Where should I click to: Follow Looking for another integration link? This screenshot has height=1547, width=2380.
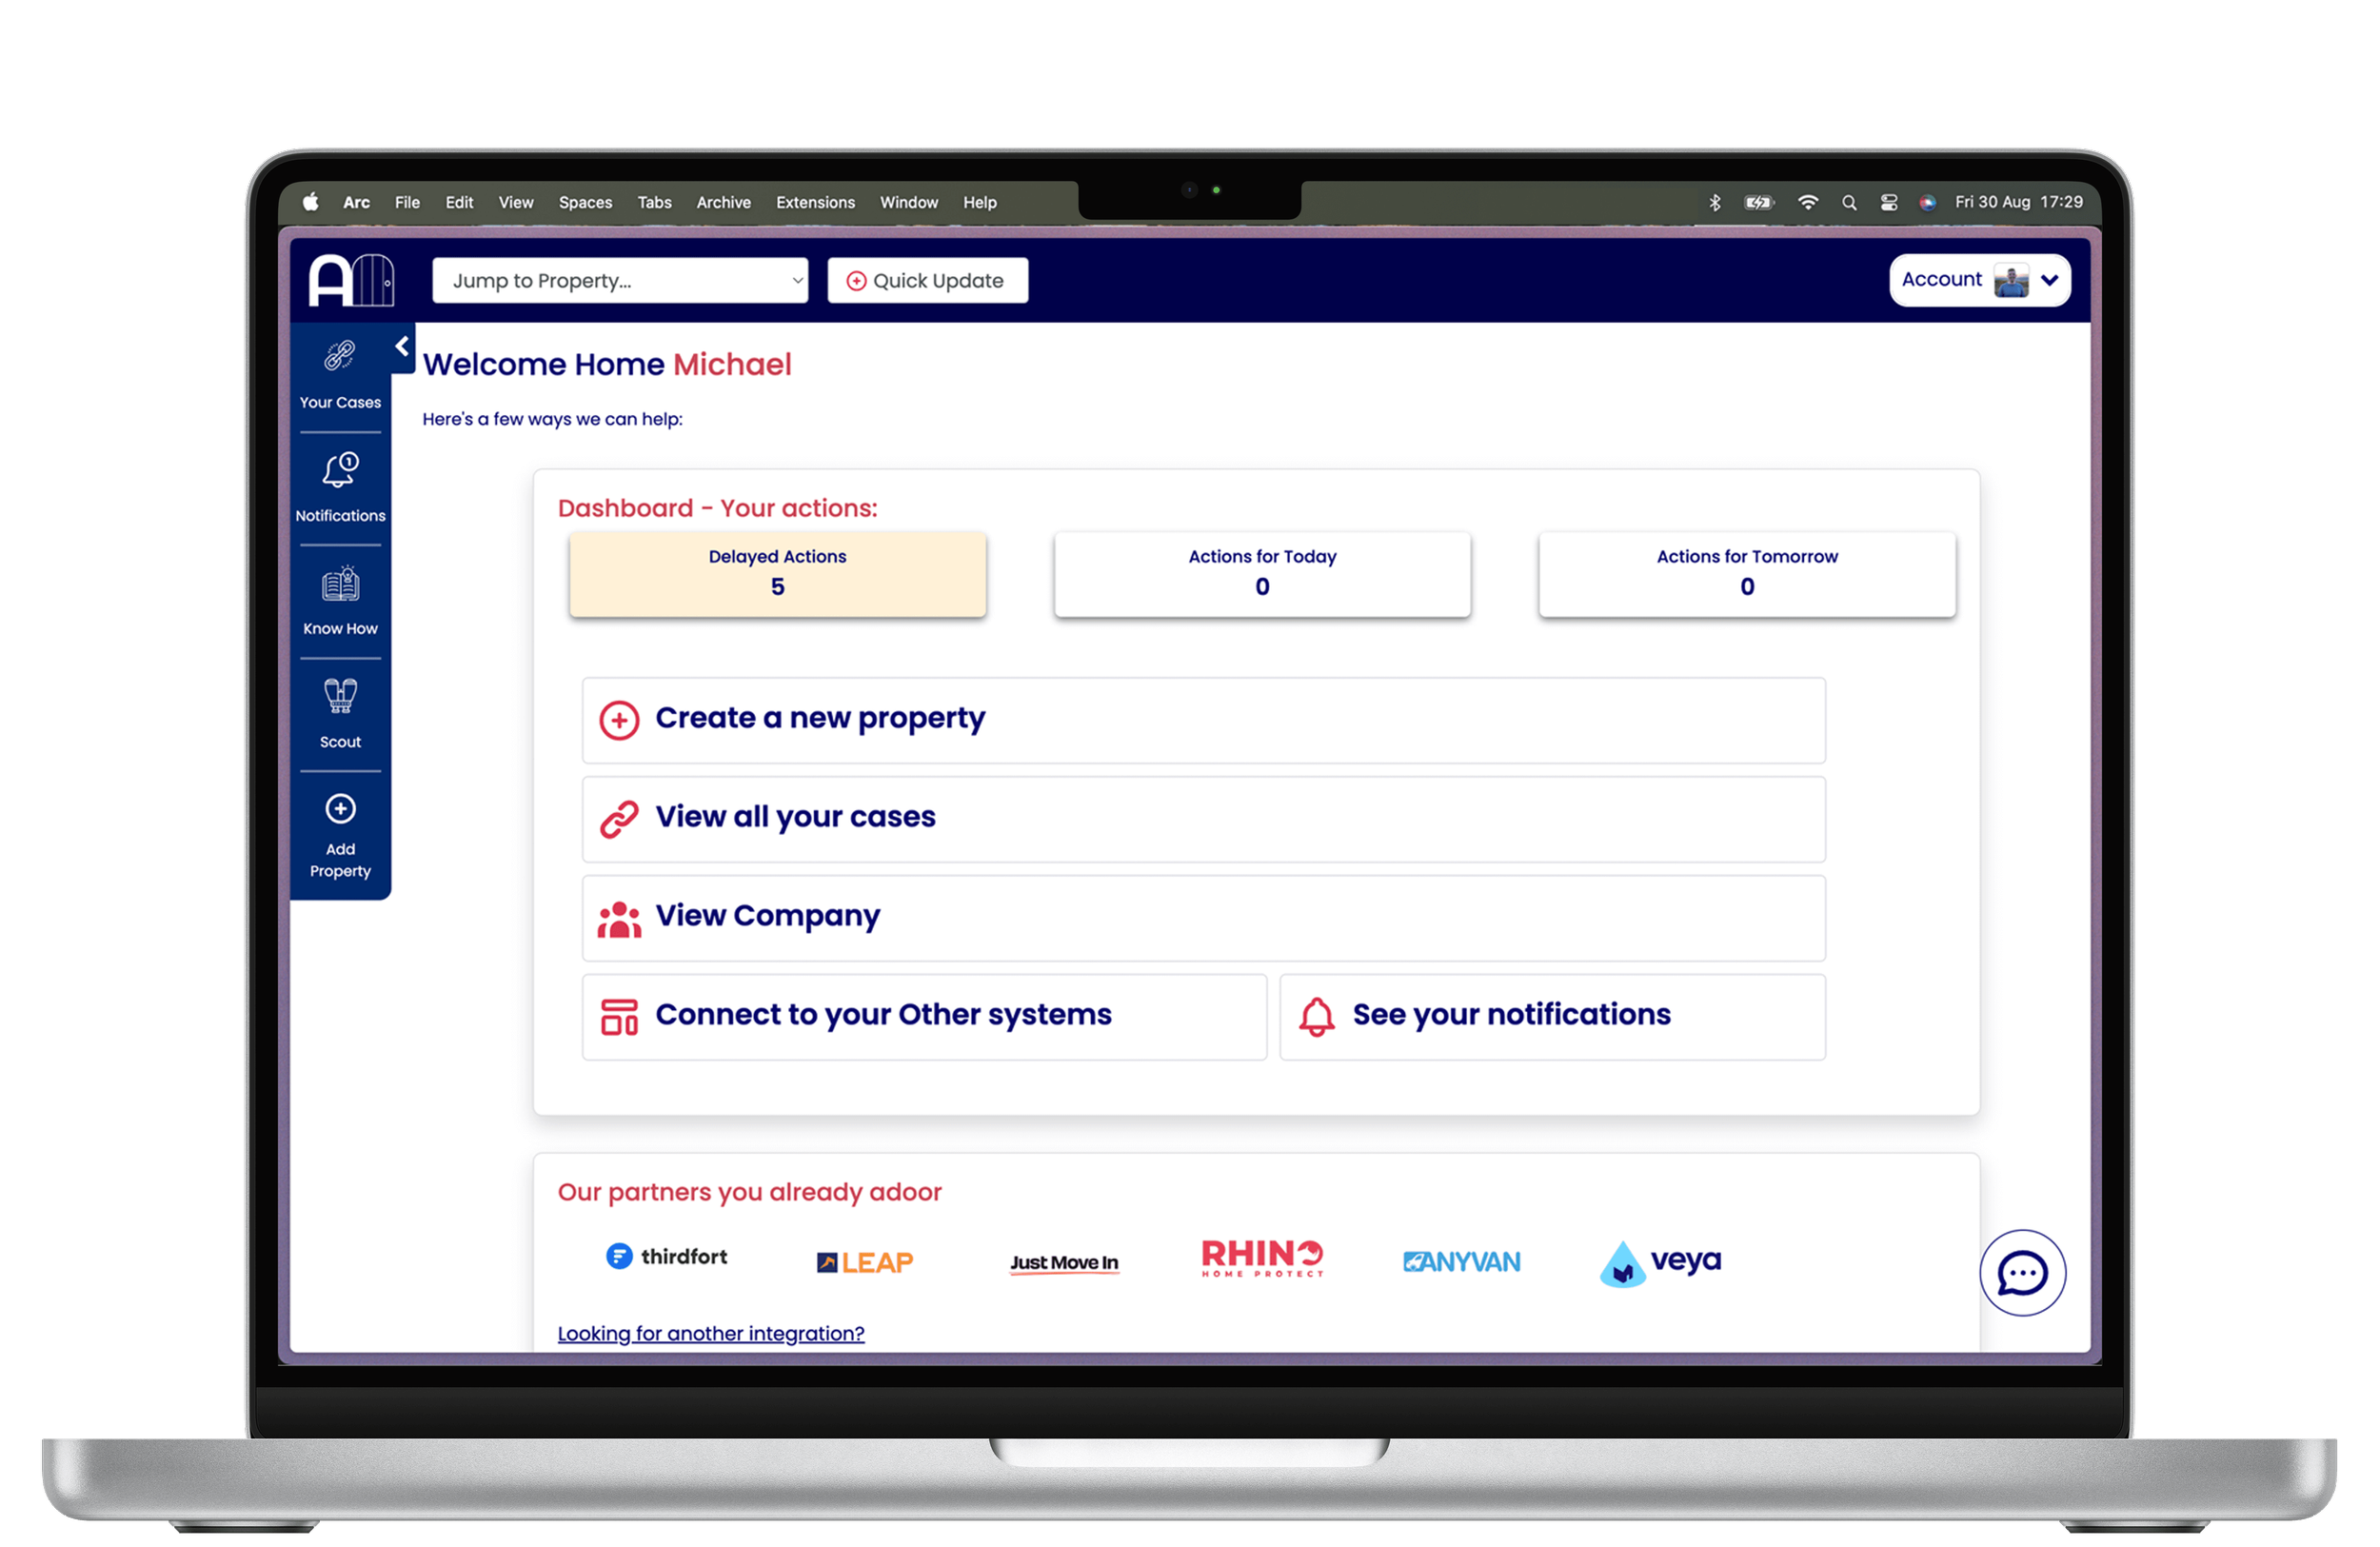coord(710,1333)
